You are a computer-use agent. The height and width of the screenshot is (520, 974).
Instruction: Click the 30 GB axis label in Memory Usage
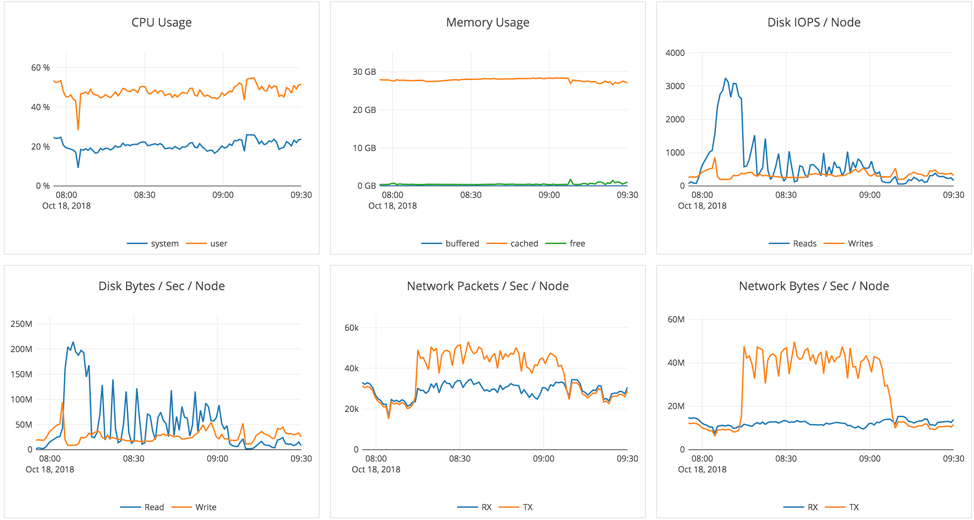pos(363,72)
